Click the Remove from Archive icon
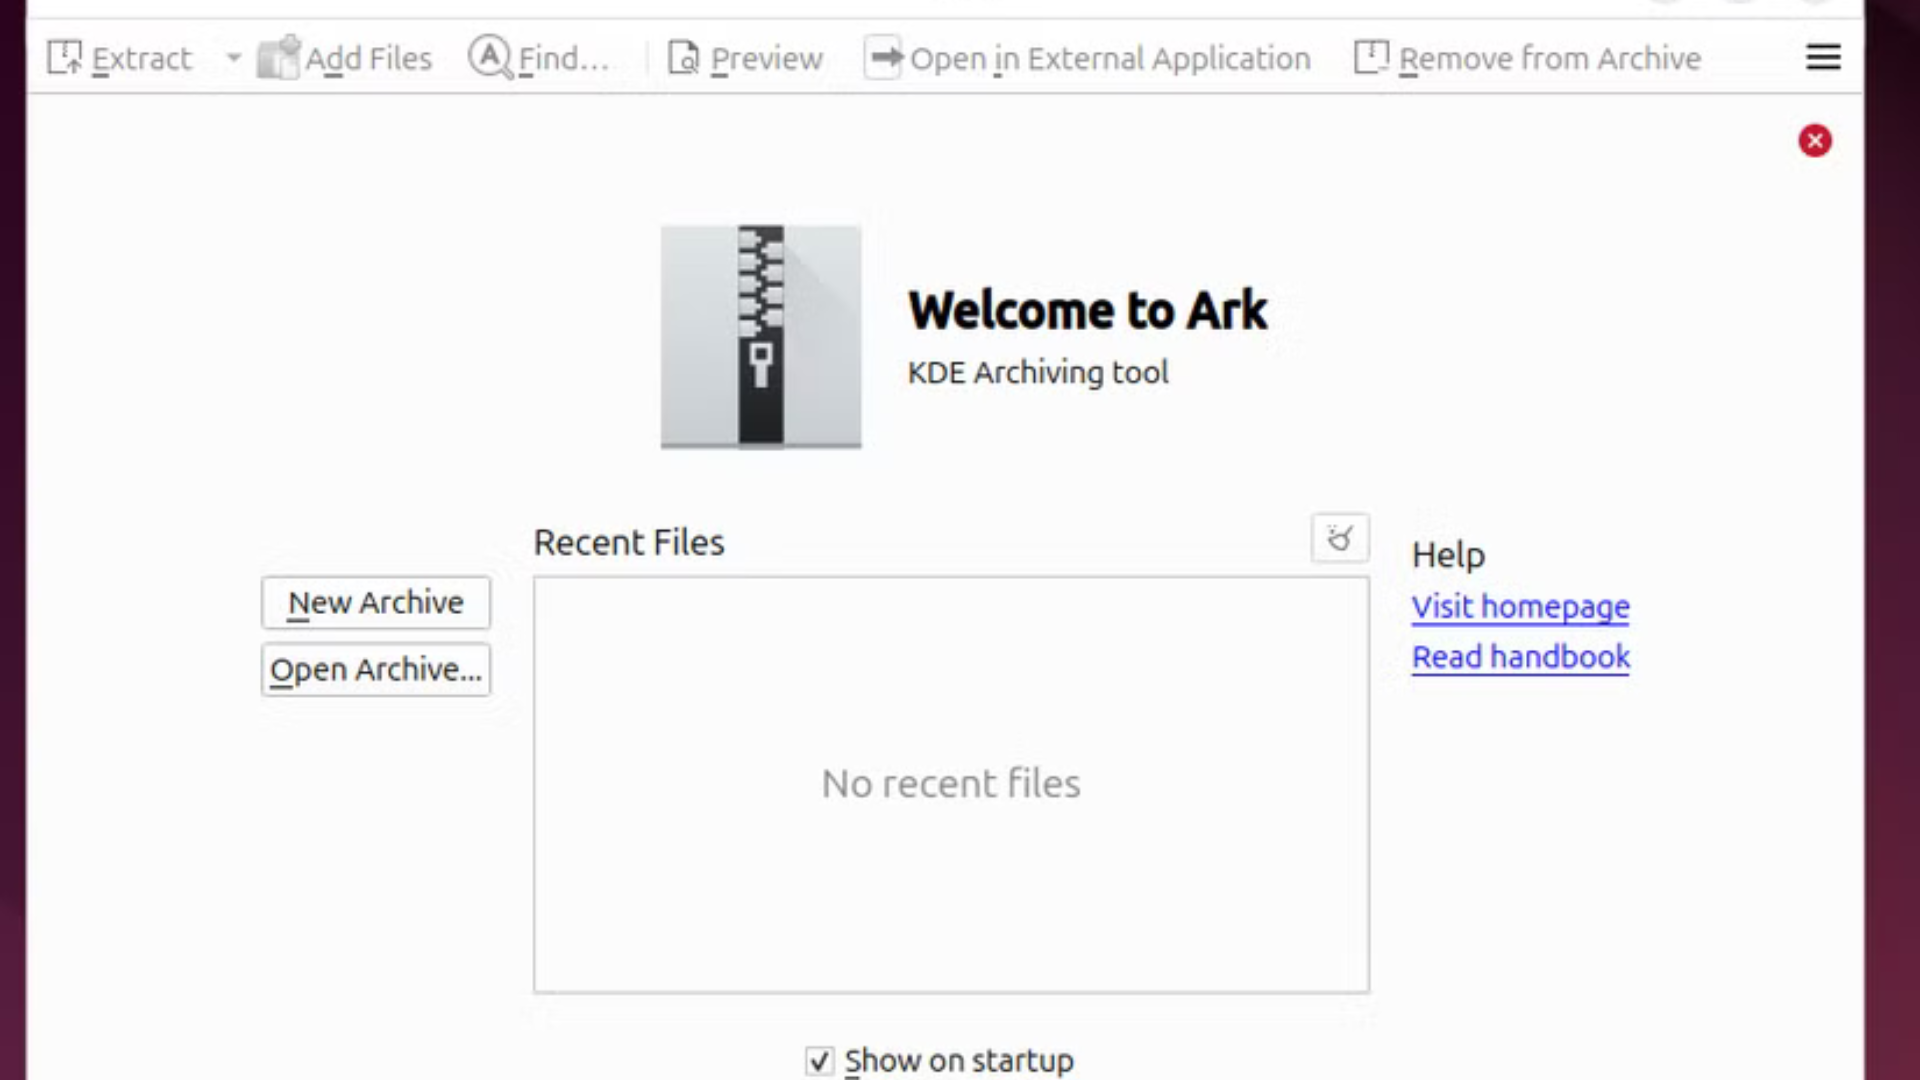Screen dimensions: 1920x1080 click(x=1370, y=57)
